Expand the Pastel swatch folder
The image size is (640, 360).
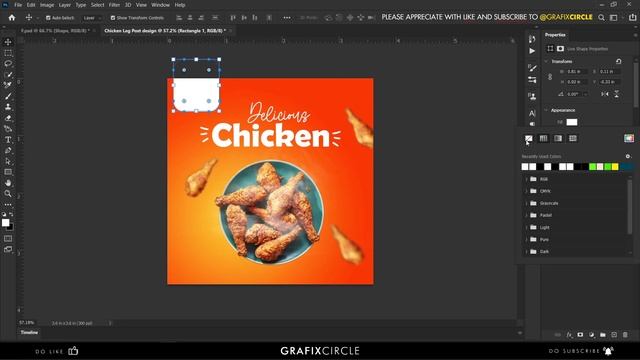point(526,215)
